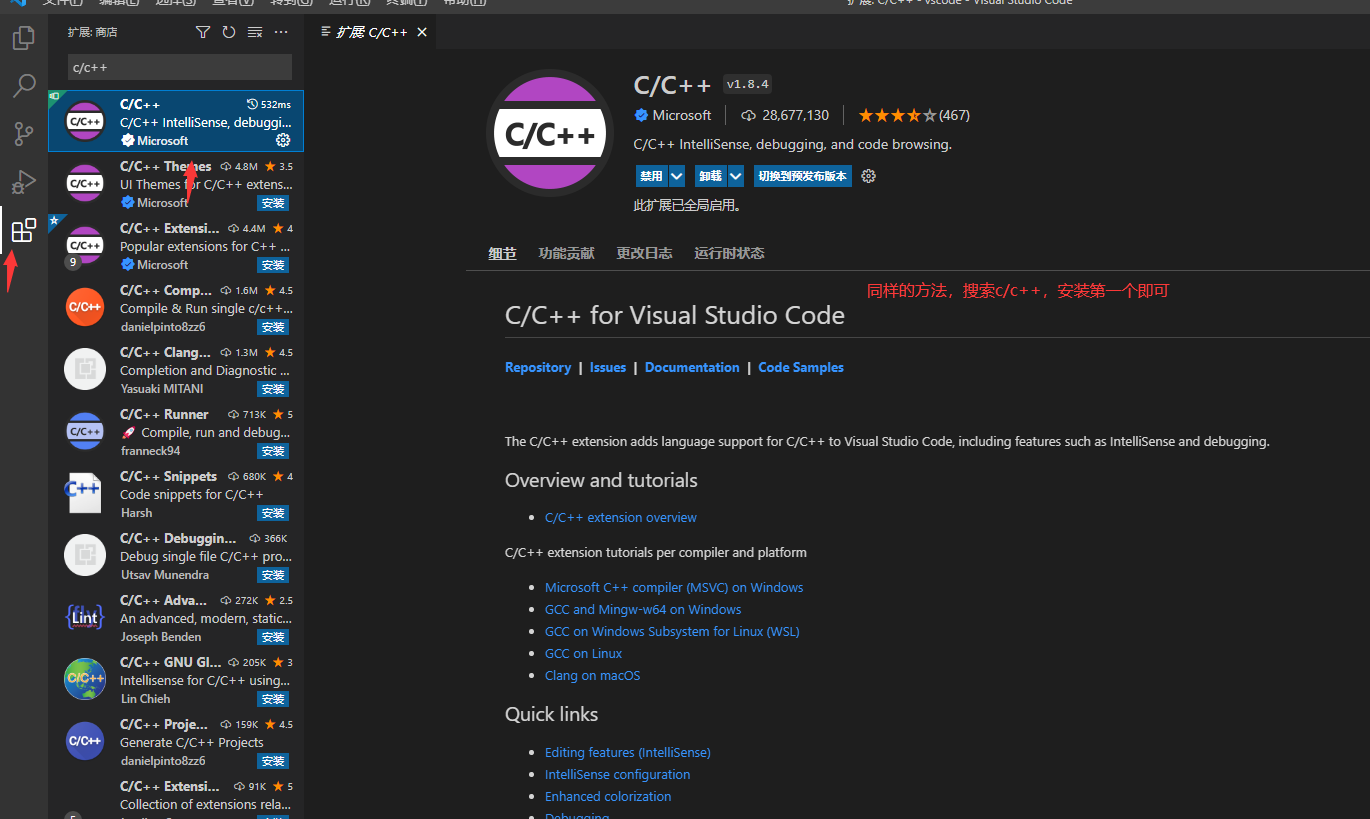Open the Code Samples link
1370x819 pixels.
pos(801,367)
